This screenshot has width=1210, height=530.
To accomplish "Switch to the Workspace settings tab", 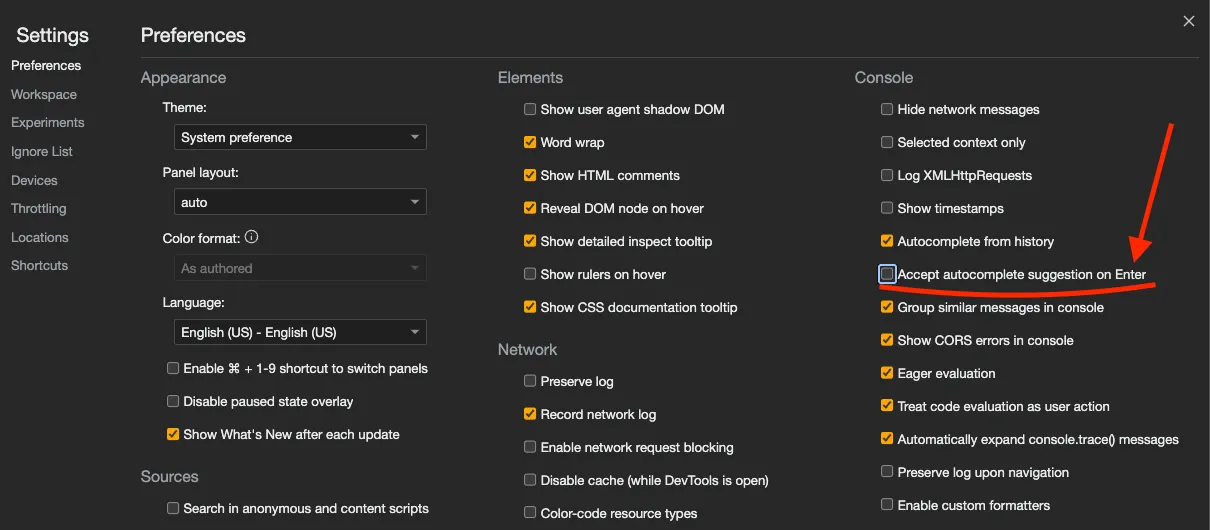I will [x=44, y=94].
